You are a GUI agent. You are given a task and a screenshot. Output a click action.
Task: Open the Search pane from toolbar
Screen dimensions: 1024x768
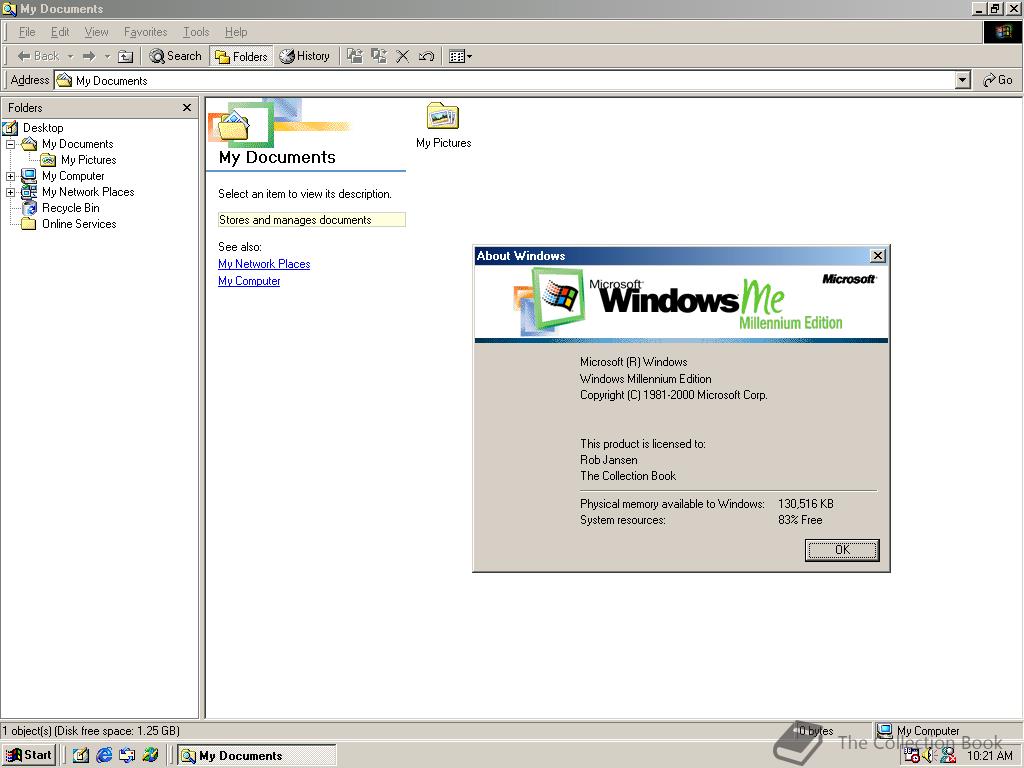(175, 56)
